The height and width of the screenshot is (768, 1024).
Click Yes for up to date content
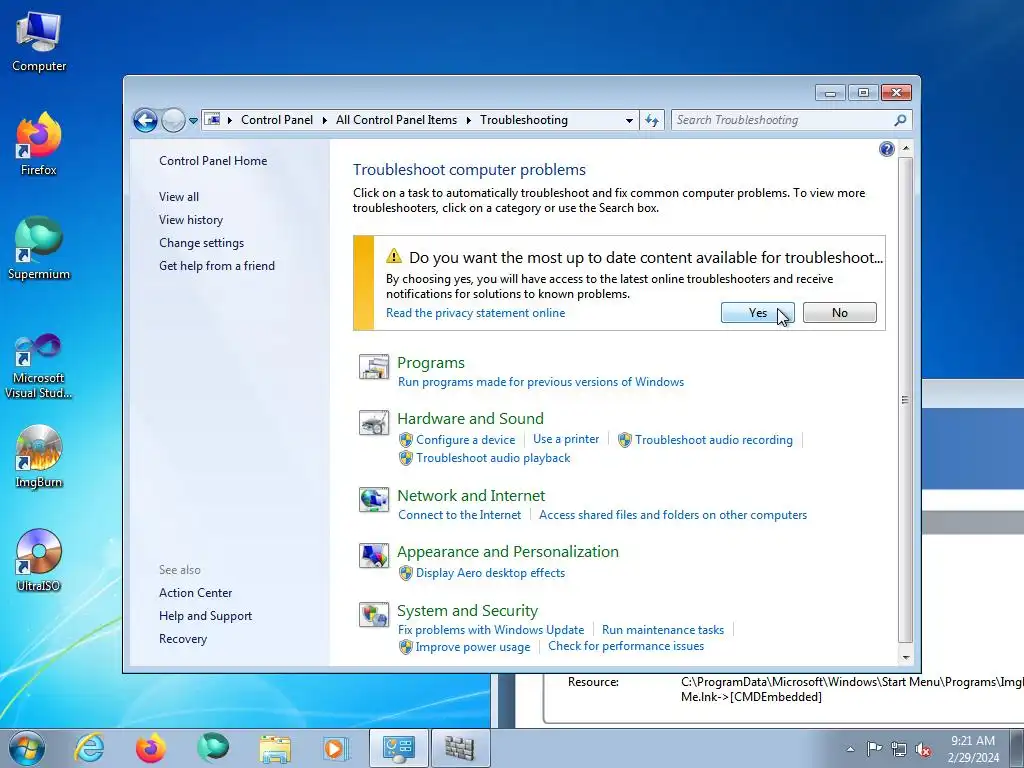[758, 313]
